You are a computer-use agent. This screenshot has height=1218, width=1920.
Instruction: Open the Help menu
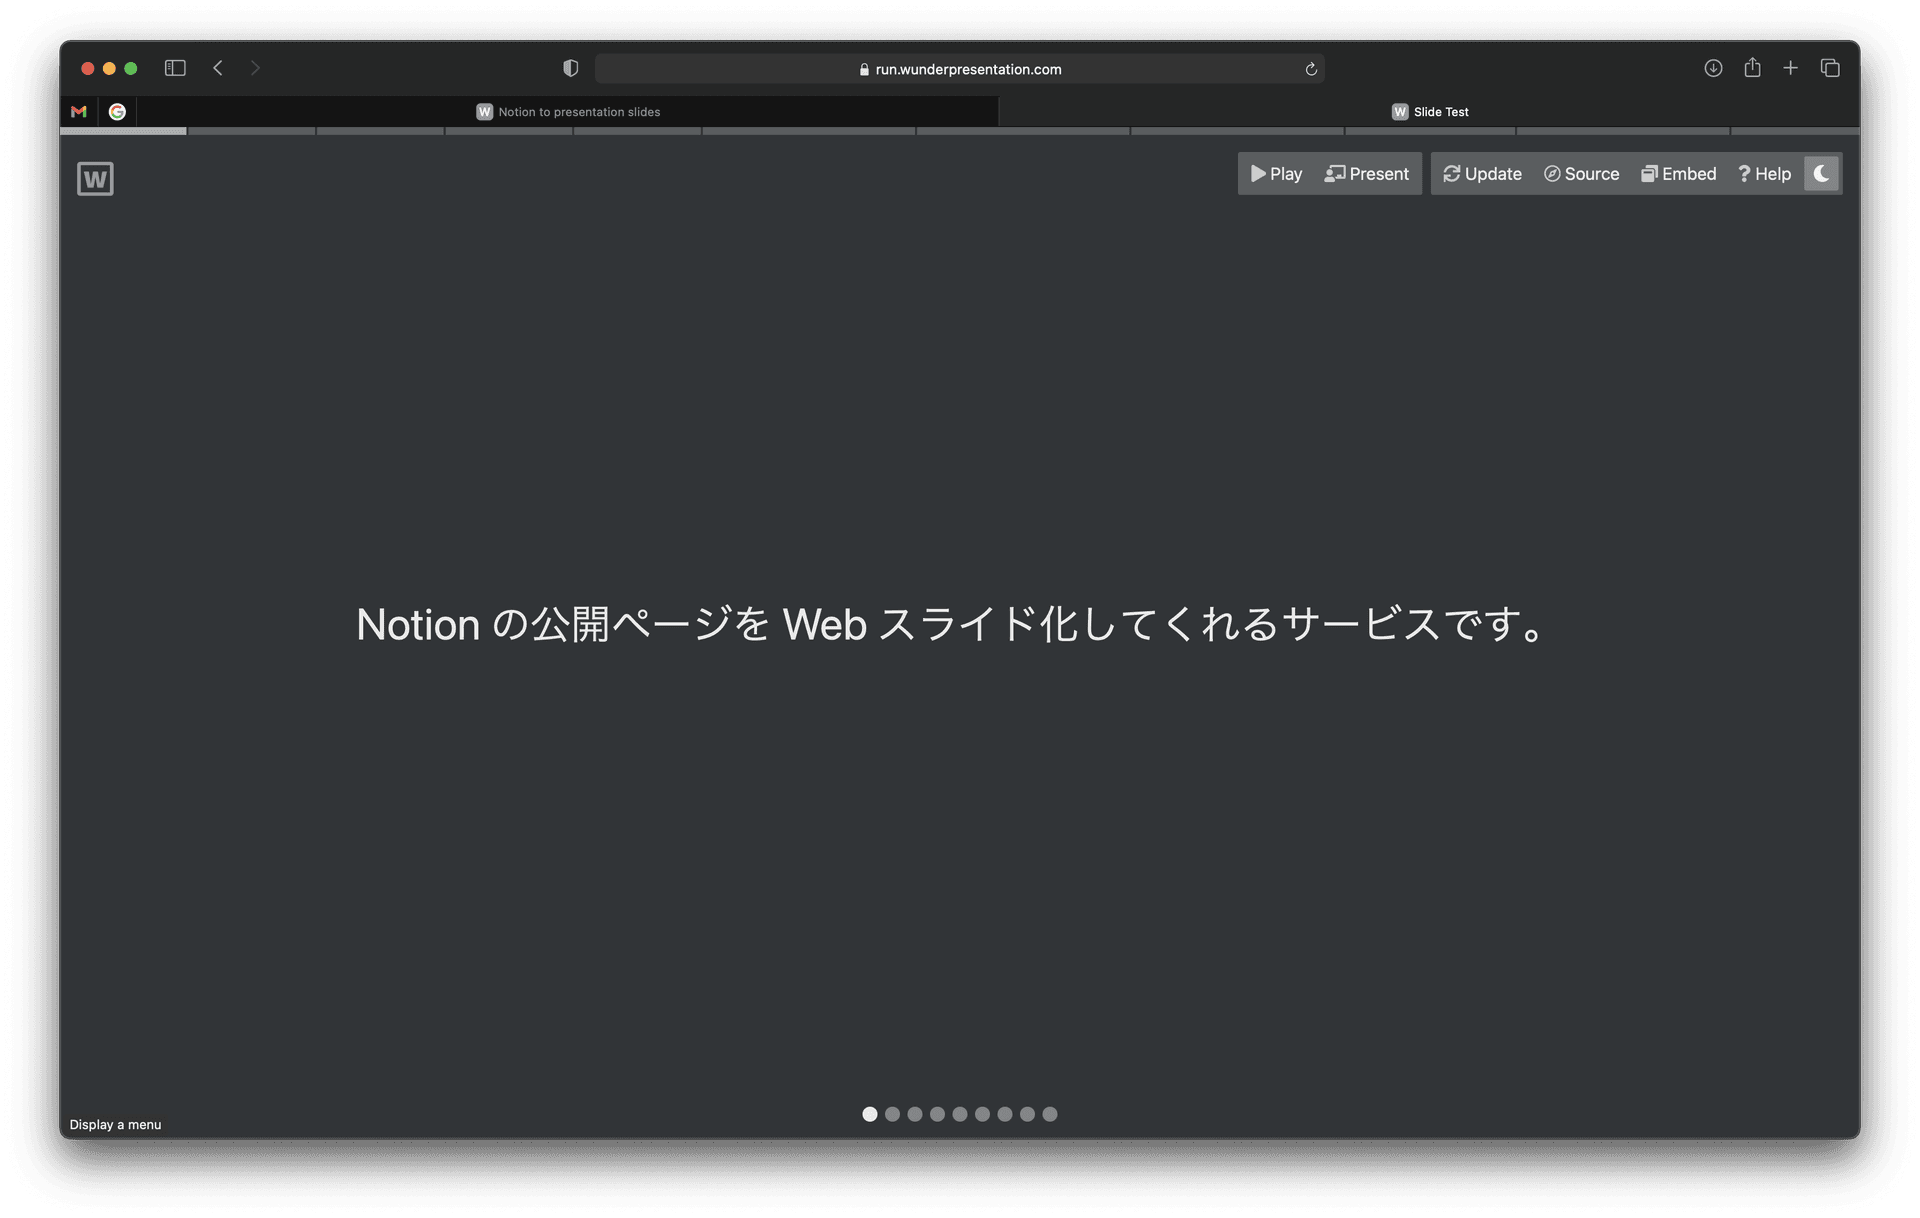point(1764,174)
